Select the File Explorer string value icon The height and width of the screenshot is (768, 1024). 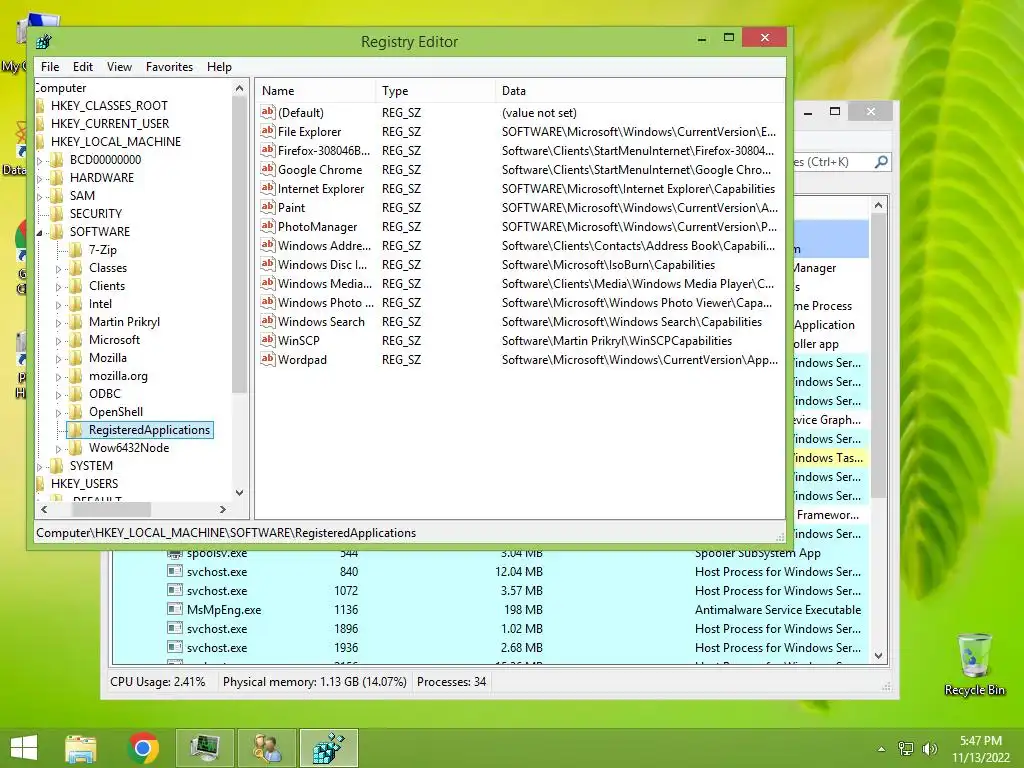pyautogui.click(x=267, y=131)
